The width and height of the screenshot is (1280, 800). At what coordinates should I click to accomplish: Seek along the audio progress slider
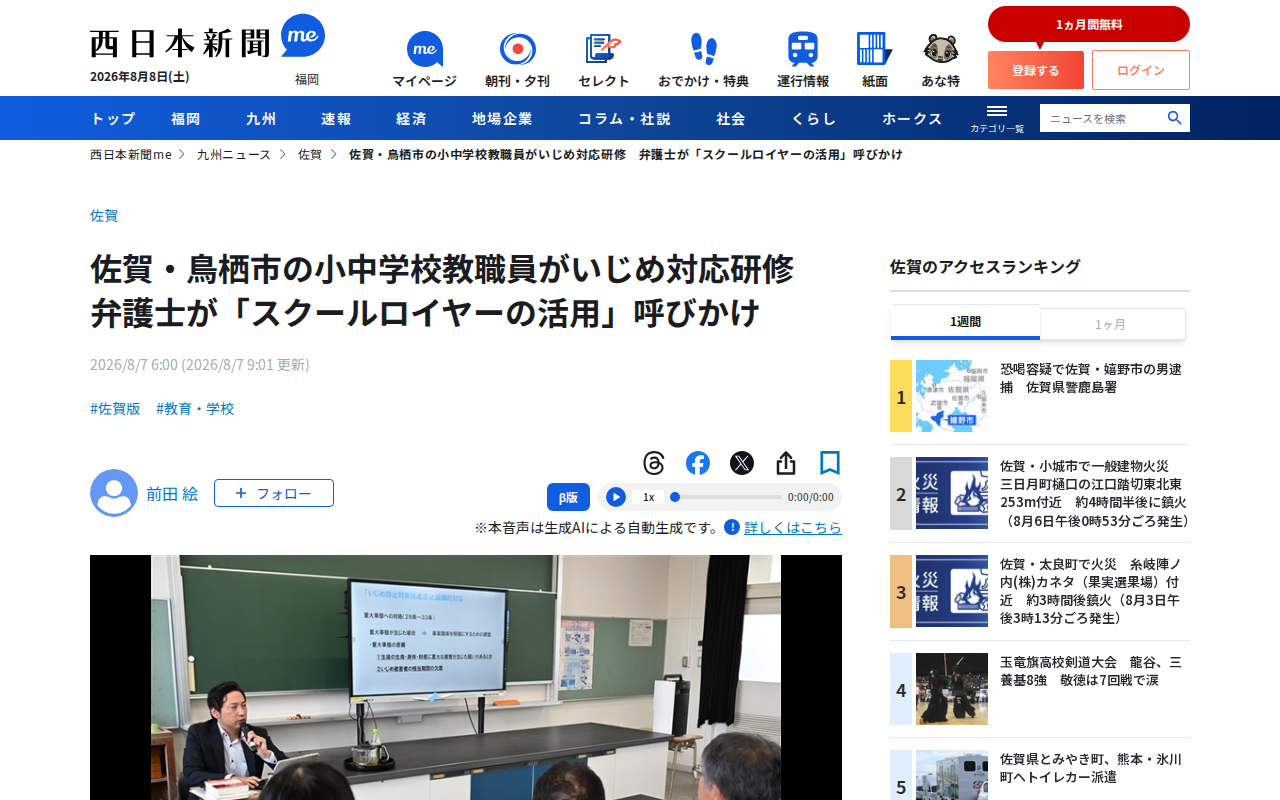(x=726, y=497)
